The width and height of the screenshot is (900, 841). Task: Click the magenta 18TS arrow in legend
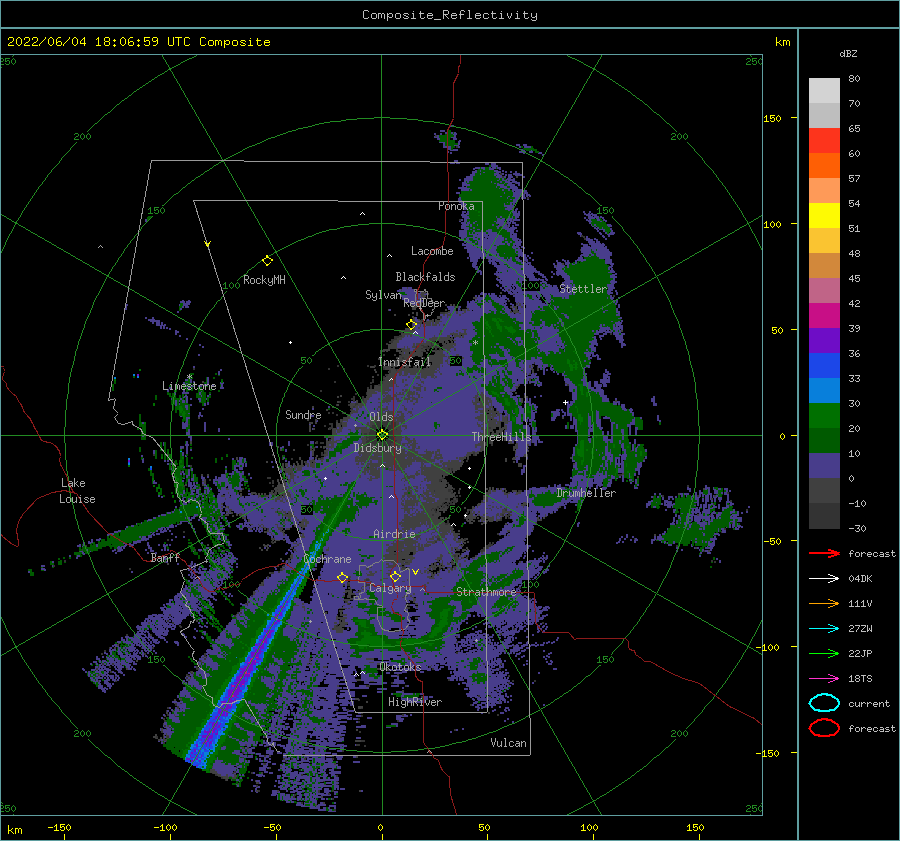pyautogui.click(x=824, y=678)
